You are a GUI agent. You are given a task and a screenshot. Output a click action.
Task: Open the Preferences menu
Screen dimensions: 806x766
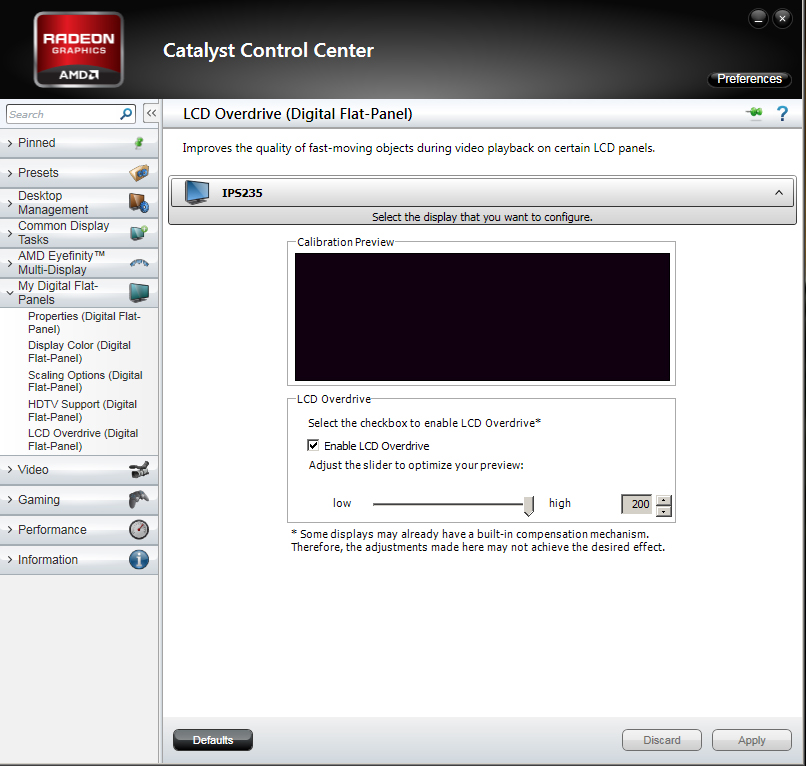pyautogui.click(x=749, y=79)
